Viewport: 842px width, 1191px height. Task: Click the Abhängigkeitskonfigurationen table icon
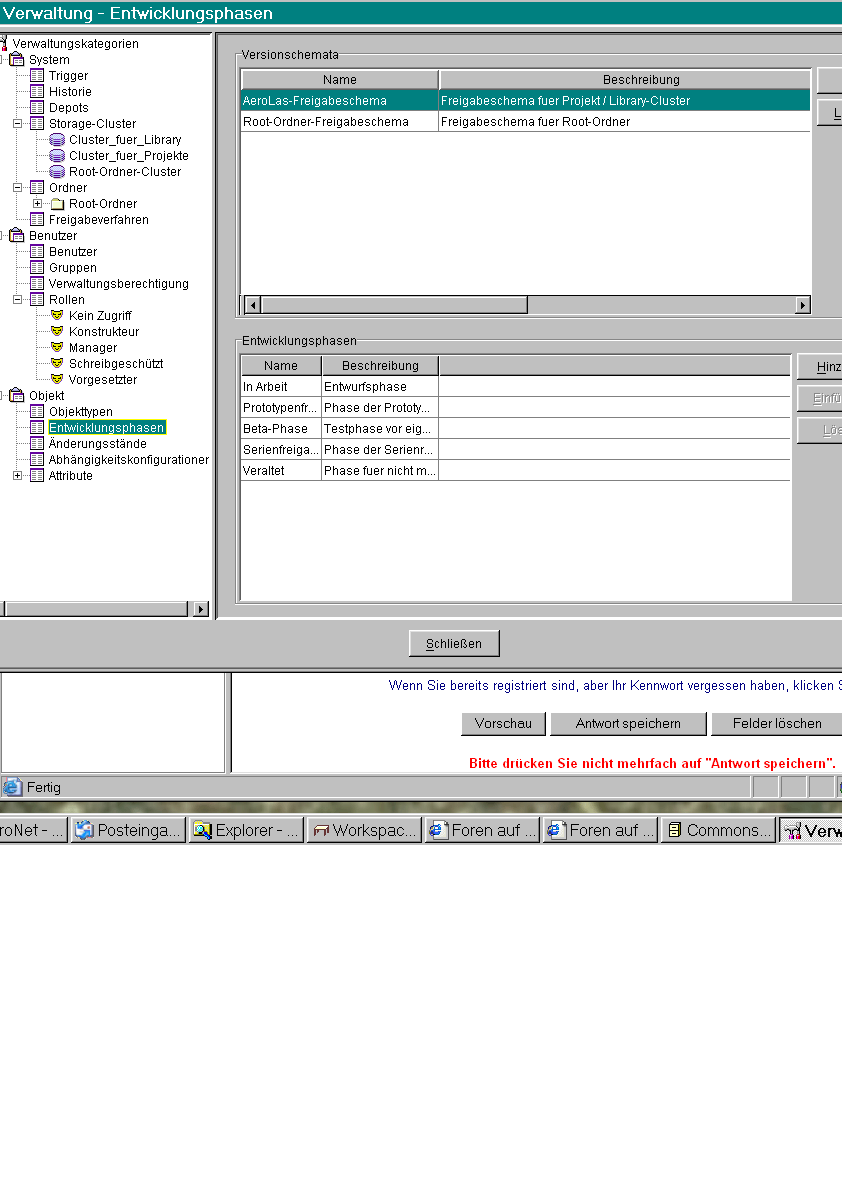pyautogui.click(x=36, y=459)
